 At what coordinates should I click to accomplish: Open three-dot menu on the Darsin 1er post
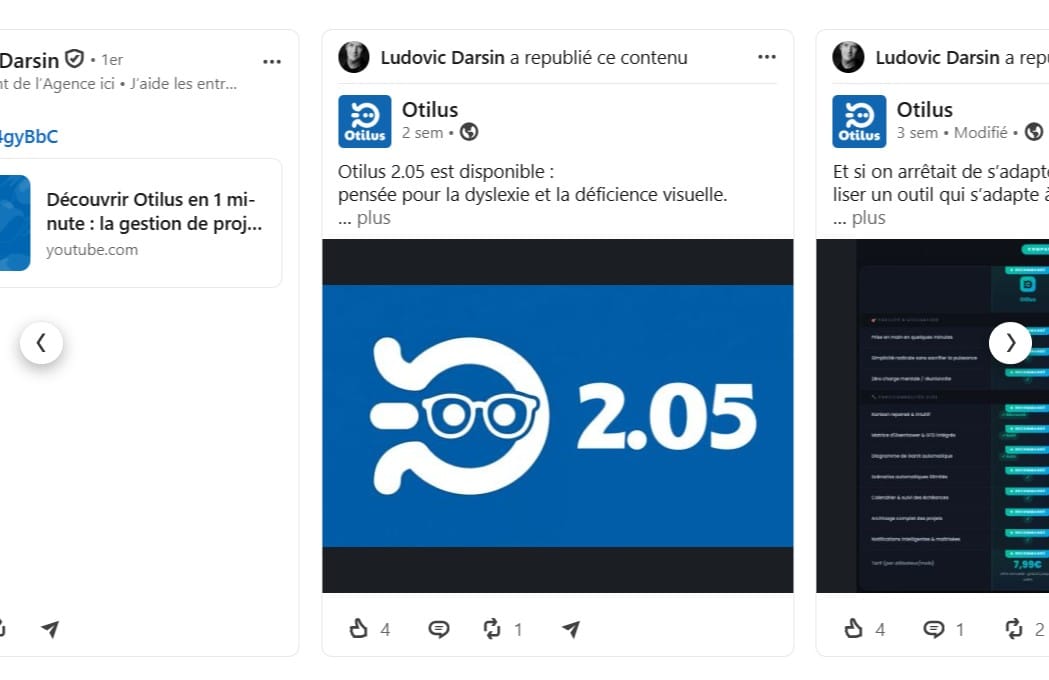pos(272,62)
